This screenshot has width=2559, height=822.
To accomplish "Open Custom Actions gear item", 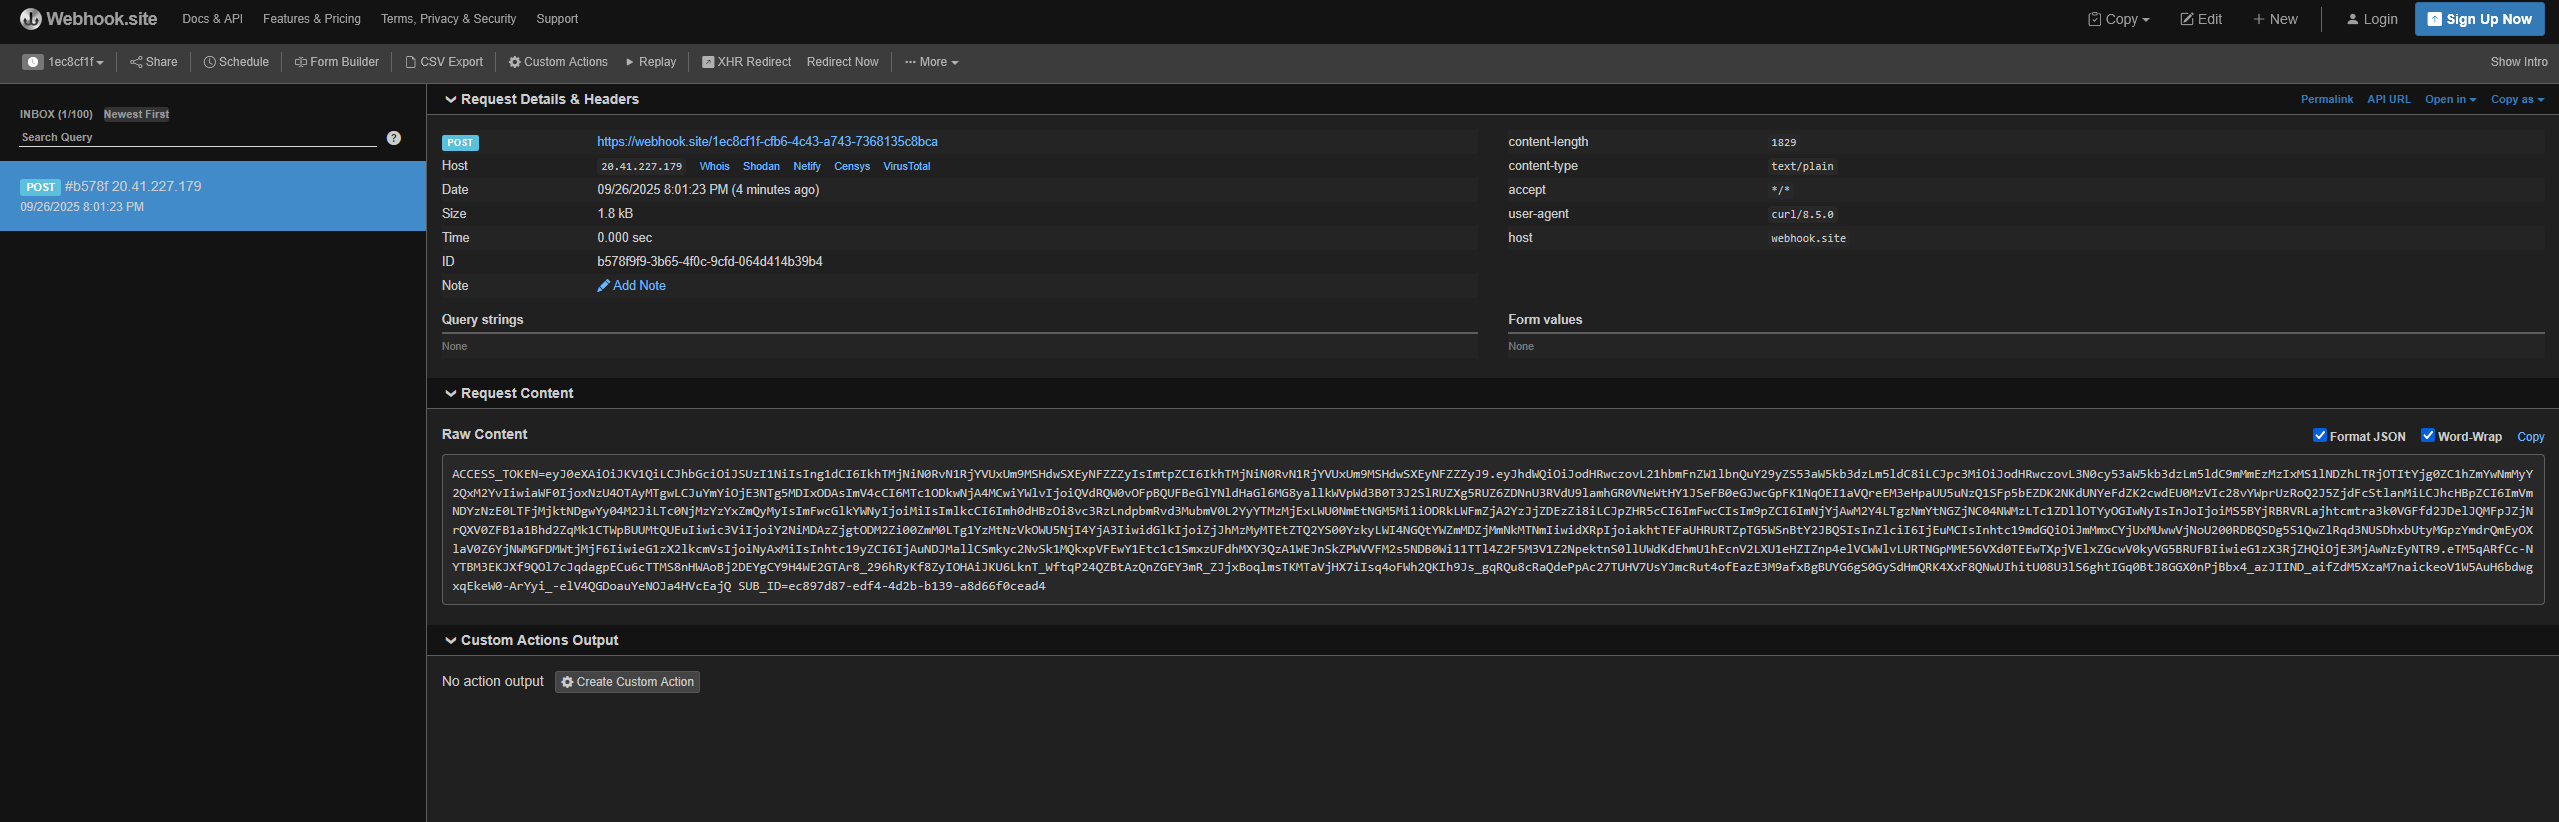I will coord(558,62).
